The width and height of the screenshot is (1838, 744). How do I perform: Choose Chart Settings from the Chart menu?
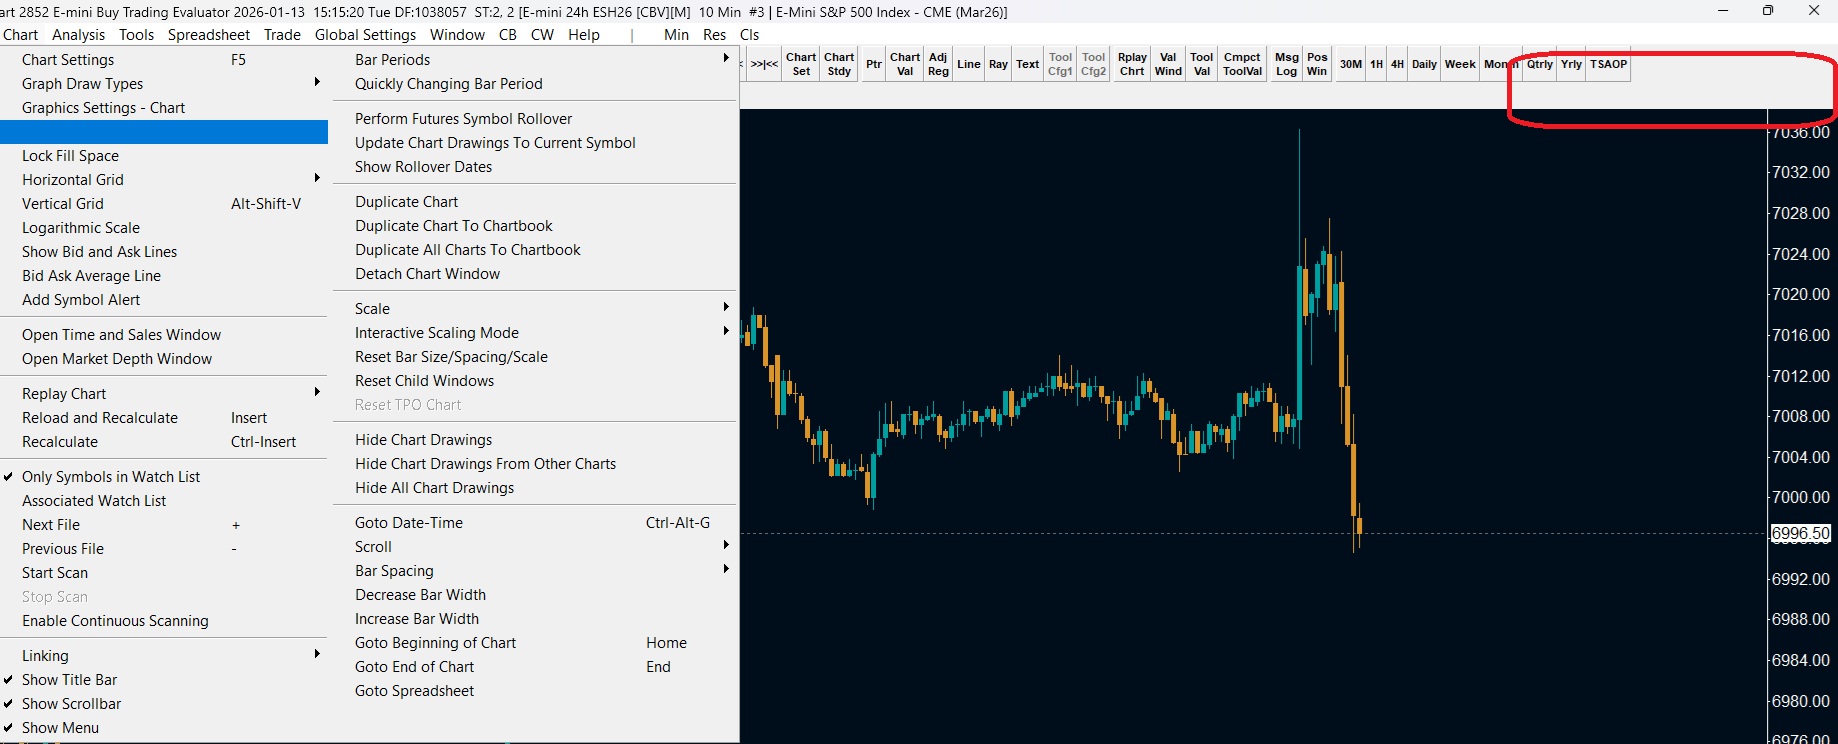click(164, 60)
